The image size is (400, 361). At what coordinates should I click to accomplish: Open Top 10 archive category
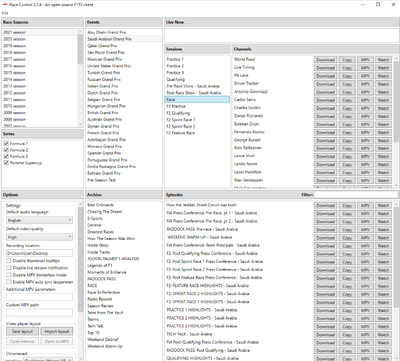point(93,333)
